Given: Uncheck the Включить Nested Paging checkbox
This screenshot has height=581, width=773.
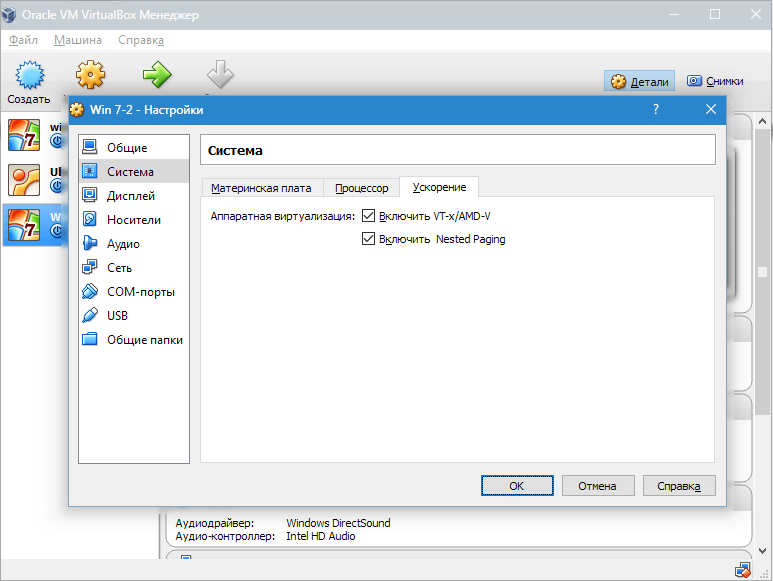Looking at the screenshot, I should point(369,240).
